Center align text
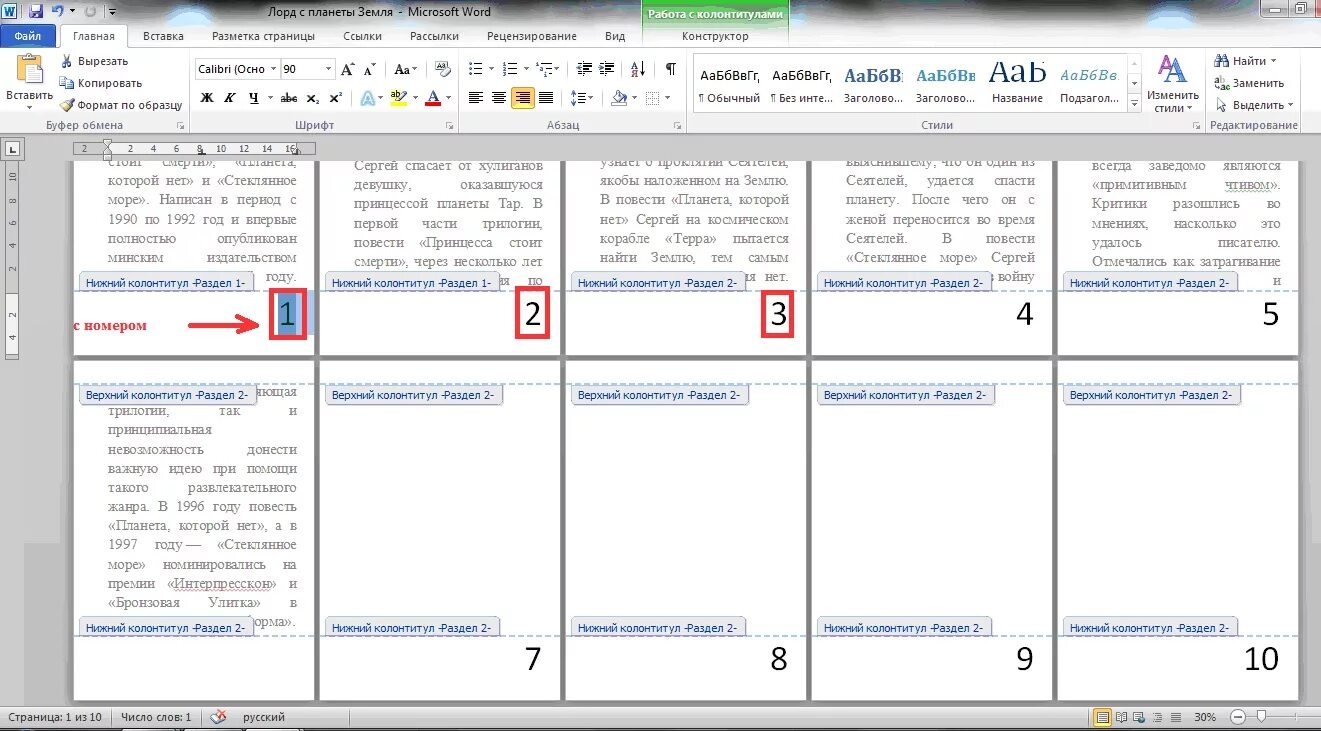This screenshot has height=731, width=1321. (x=499, y=98)
